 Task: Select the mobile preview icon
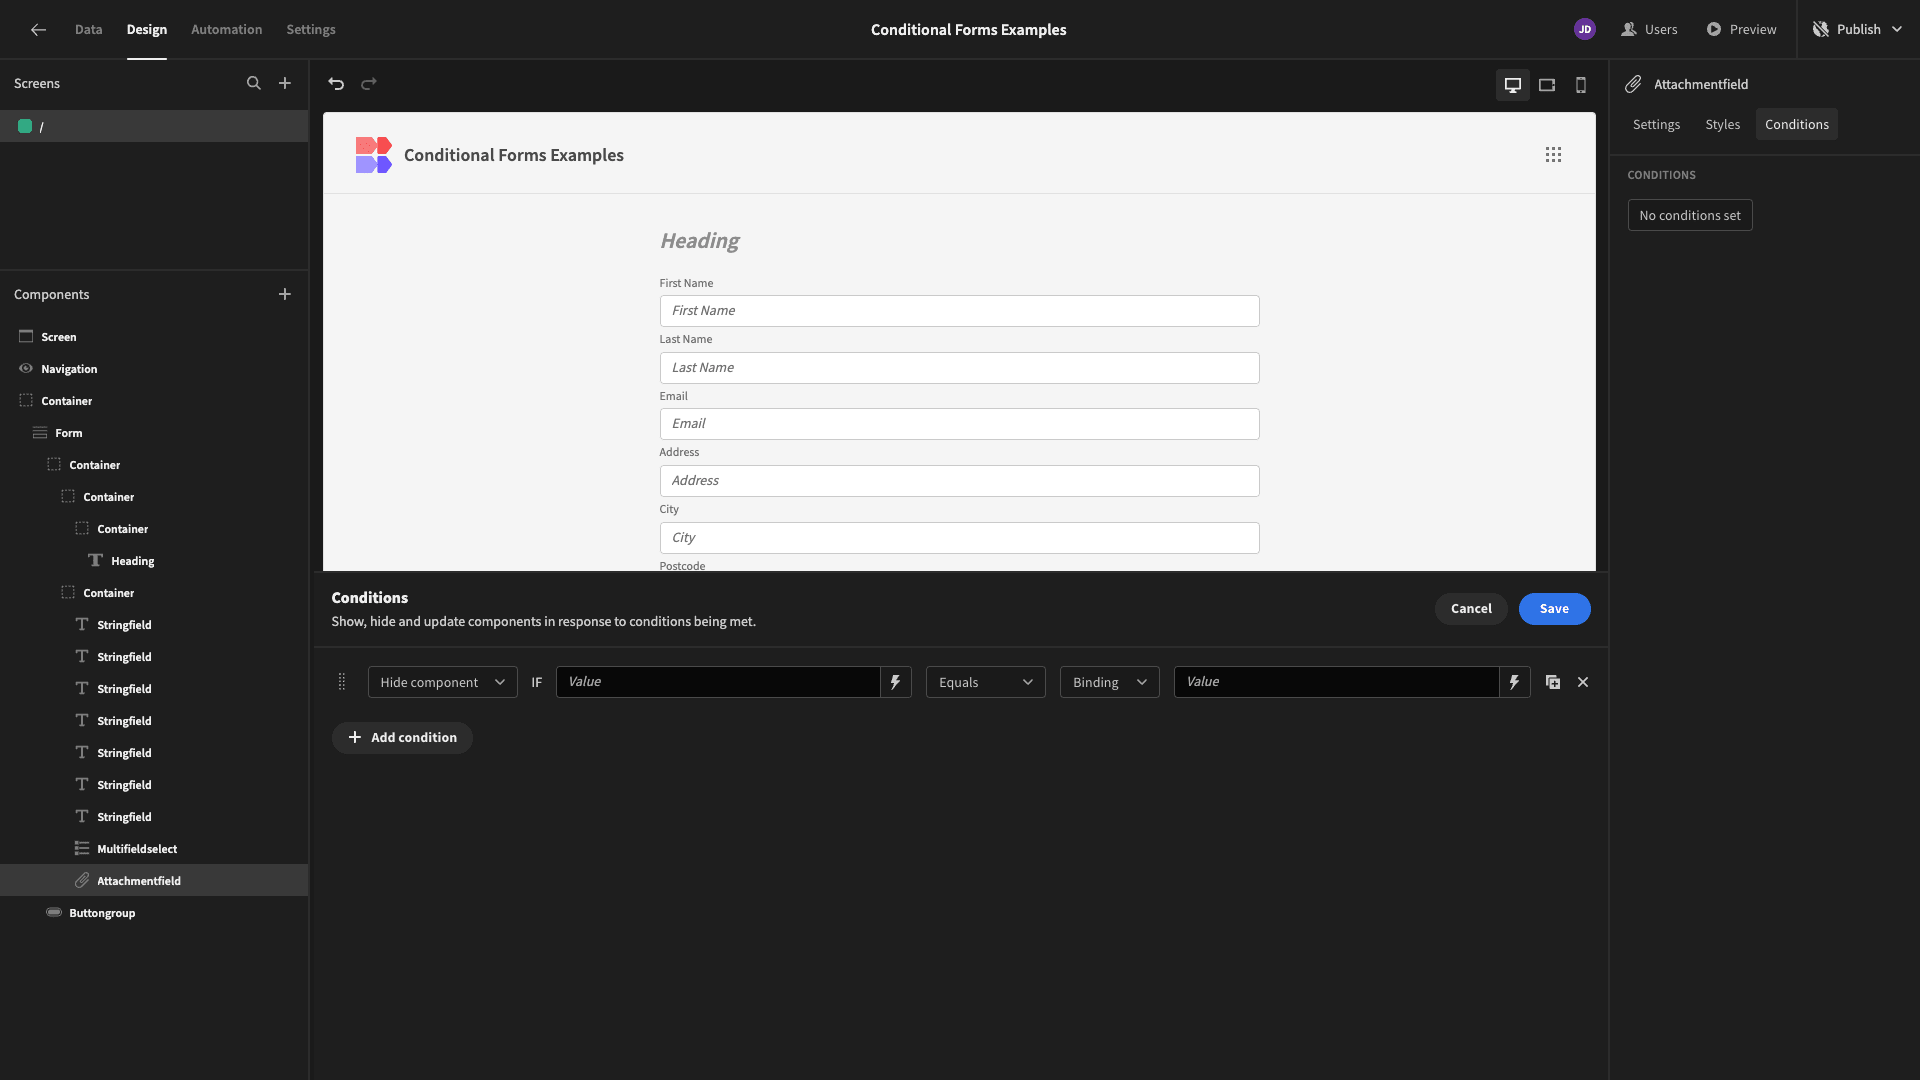[1580, 85]
